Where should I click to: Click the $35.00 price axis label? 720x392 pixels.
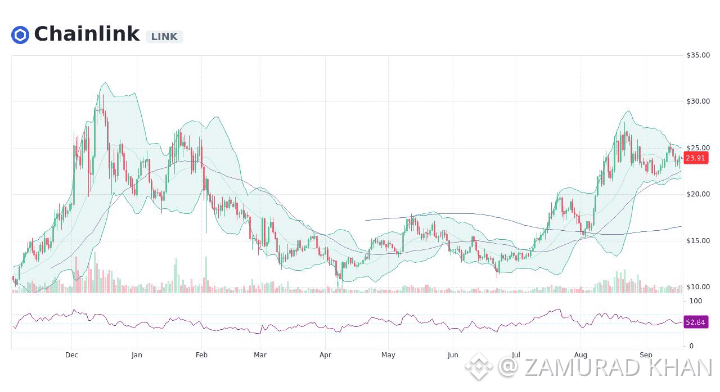(x=698, y=55)
